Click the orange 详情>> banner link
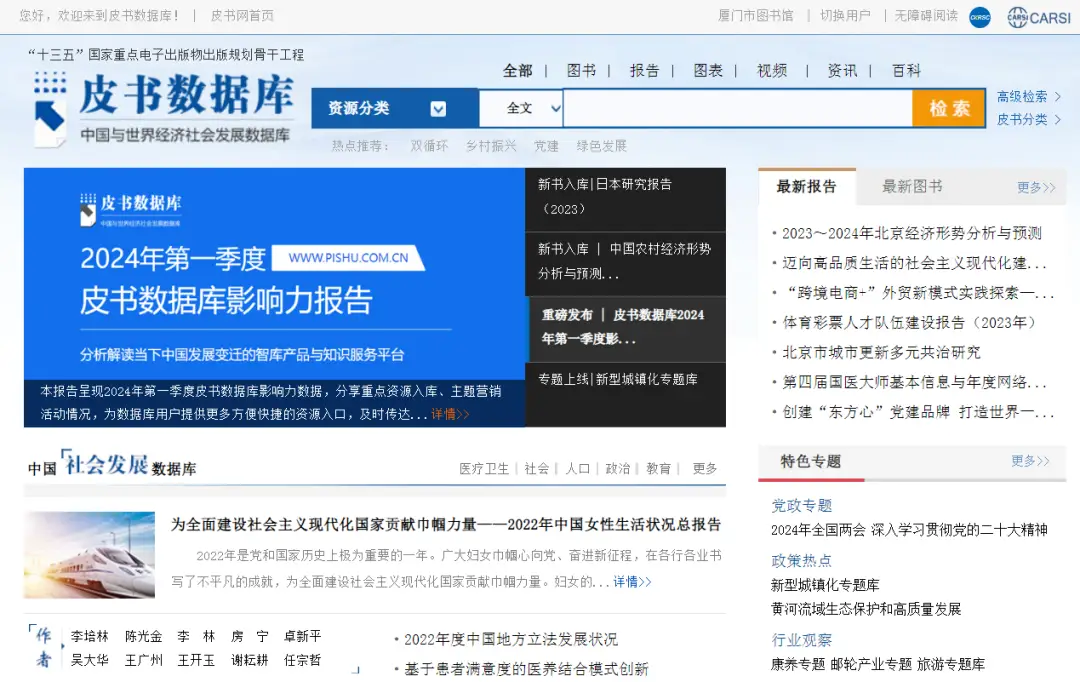This screenshot has width=1080, height=682. point(450,414)
